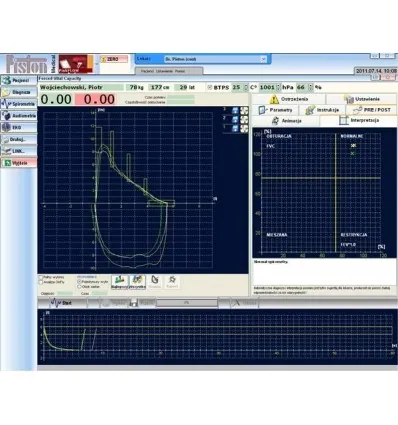Click the save icon for measurement 3

coord(235,110)
